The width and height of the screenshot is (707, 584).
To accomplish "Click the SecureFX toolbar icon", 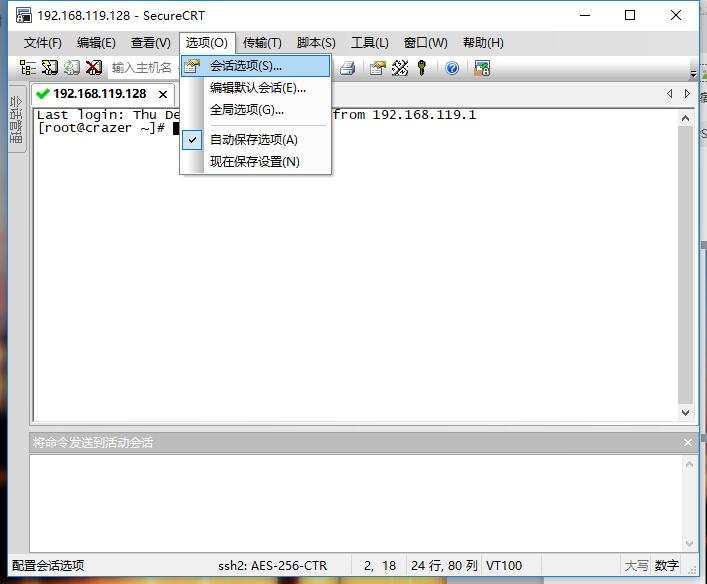I will pyautogui.click(x=482, y=68).
